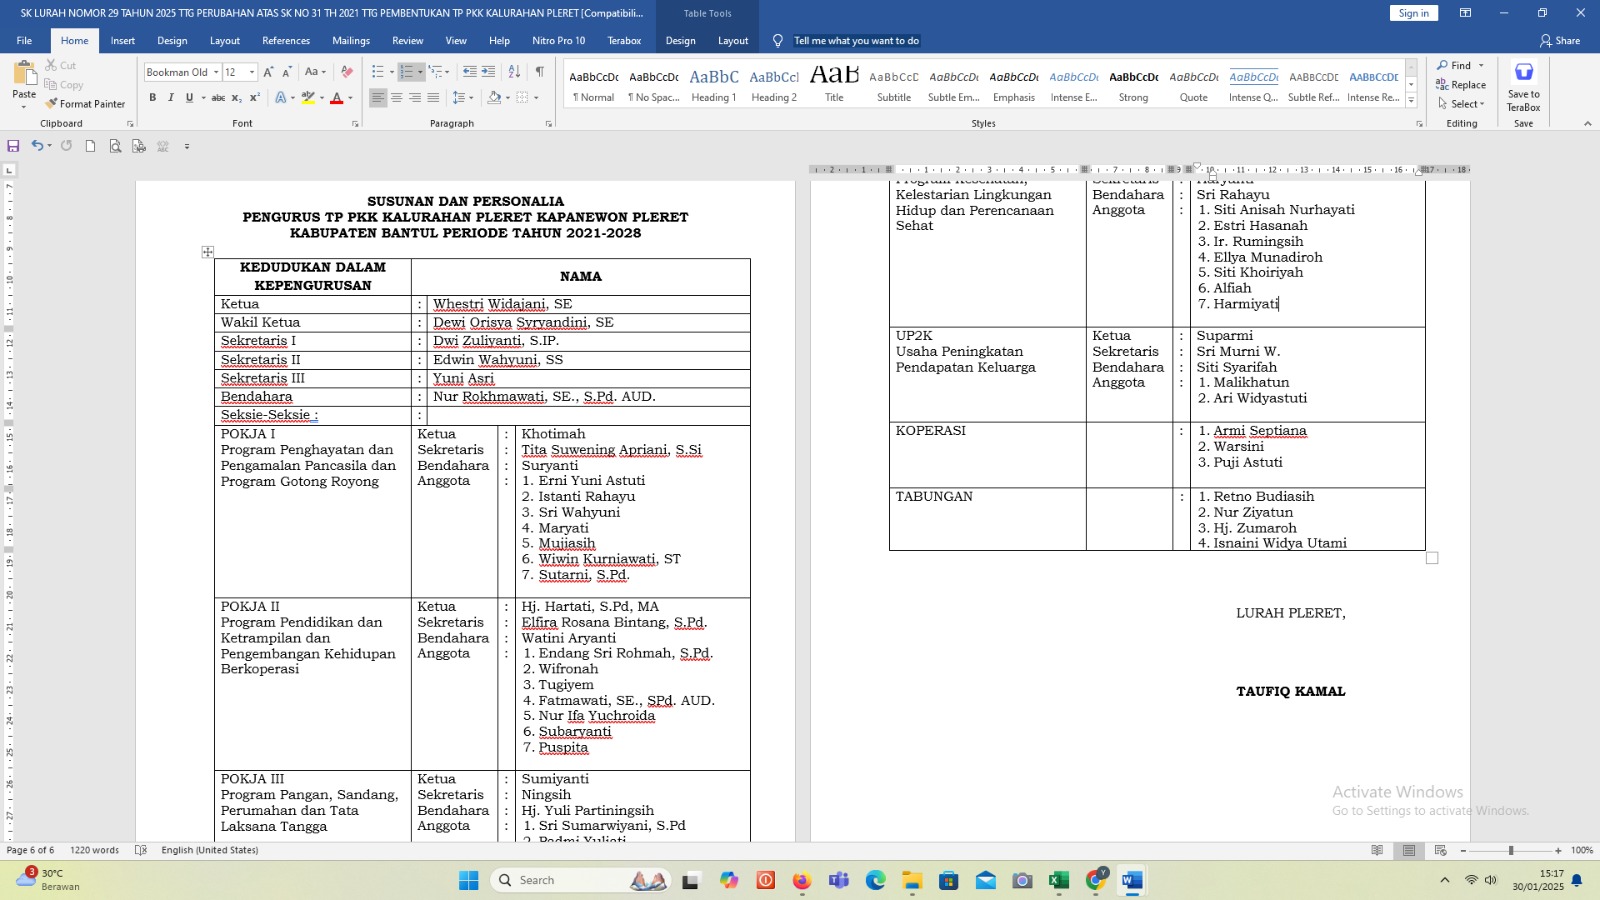The image size is (1600, 900).
Task: Click the Sign in button
Action: click(1413, 13)
